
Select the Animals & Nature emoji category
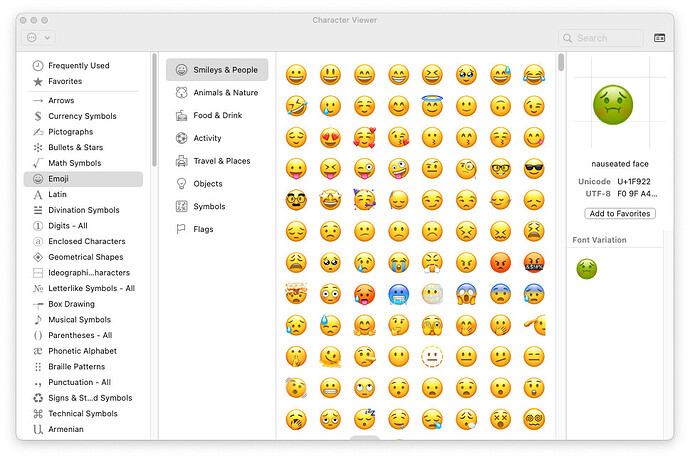217,93
